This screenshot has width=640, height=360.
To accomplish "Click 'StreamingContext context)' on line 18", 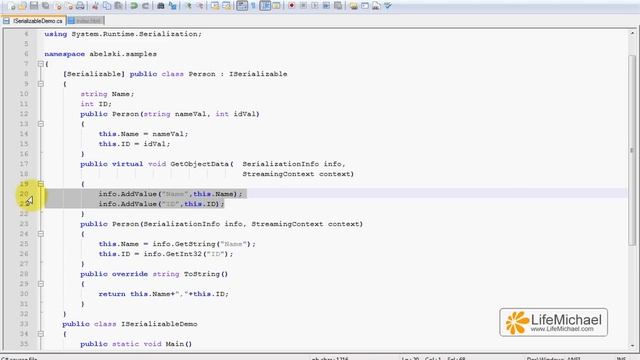I will [298, 174].
